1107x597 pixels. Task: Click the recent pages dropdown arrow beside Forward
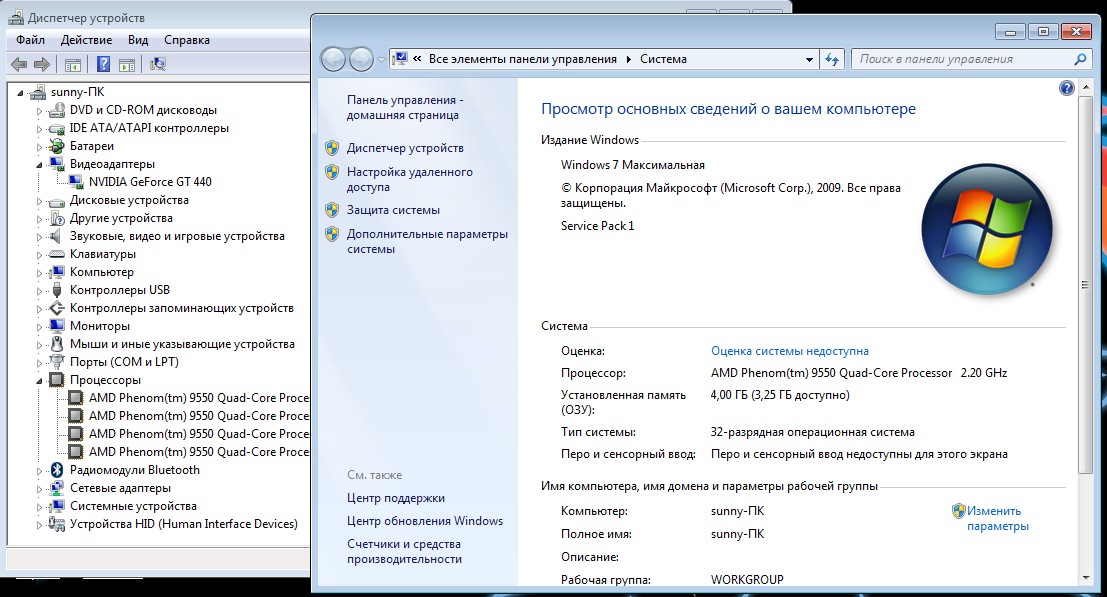click(381, 60)
